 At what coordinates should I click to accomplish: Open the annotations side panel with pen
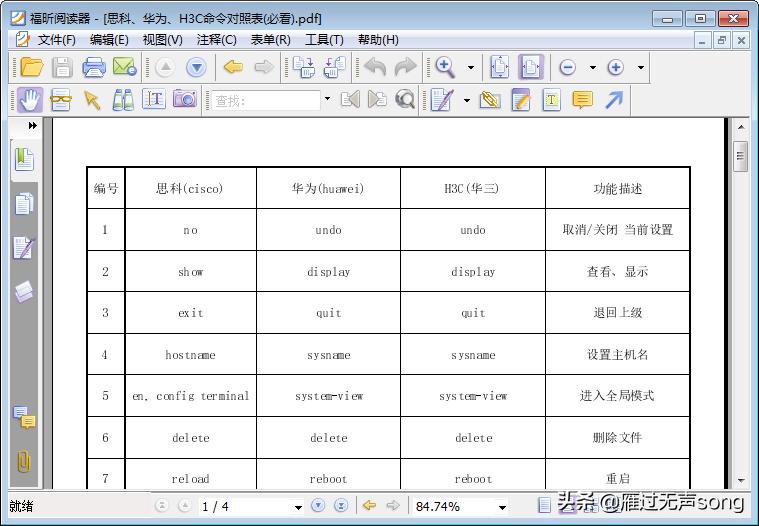tap(24, 248)
